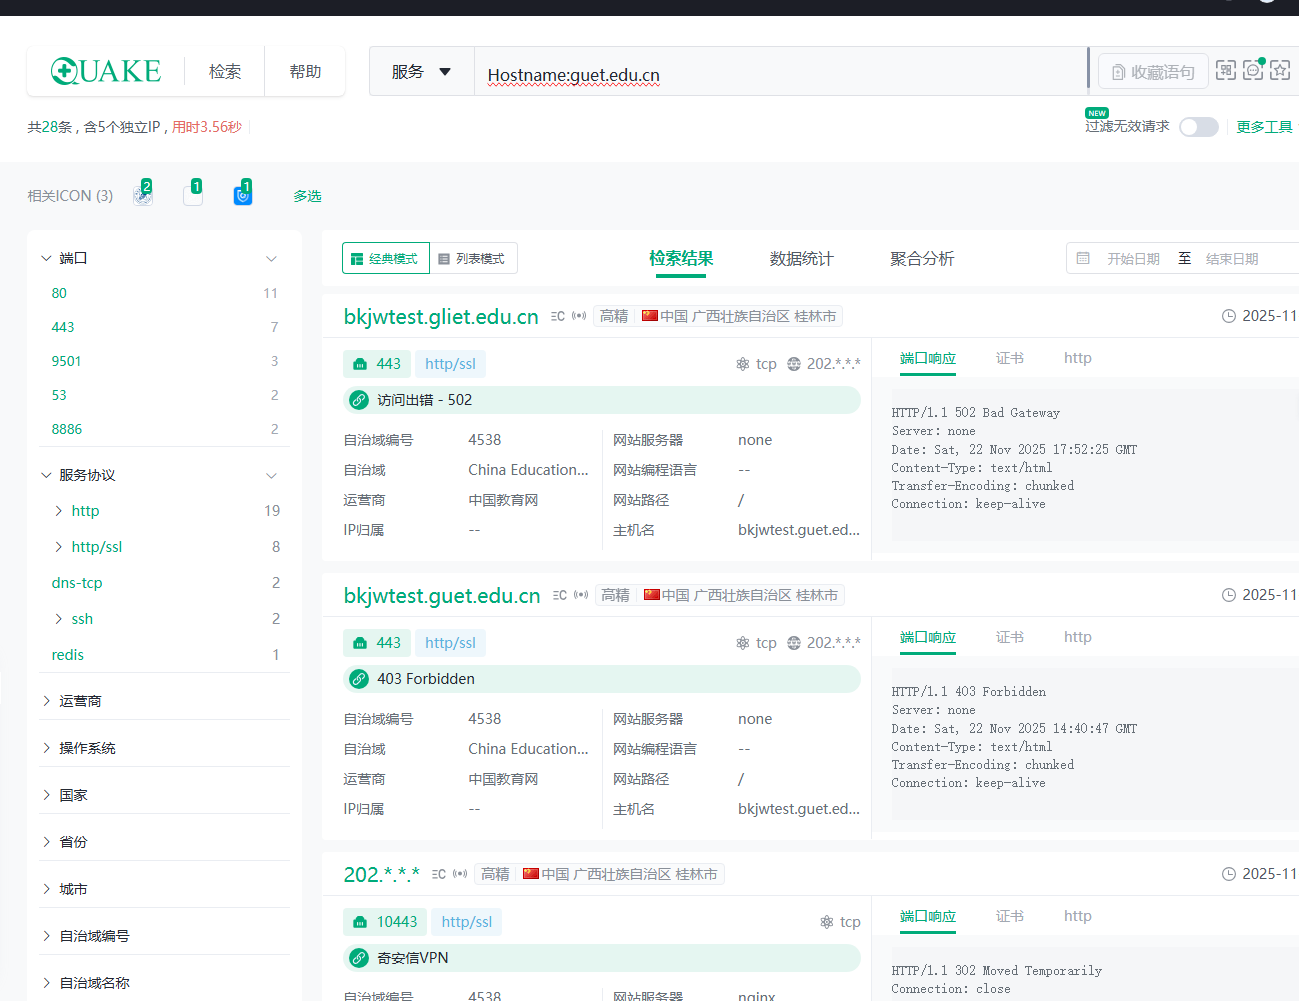Switch to 经典模式 view
This screenshot has height=1001, width=1299.
point(386,258)
